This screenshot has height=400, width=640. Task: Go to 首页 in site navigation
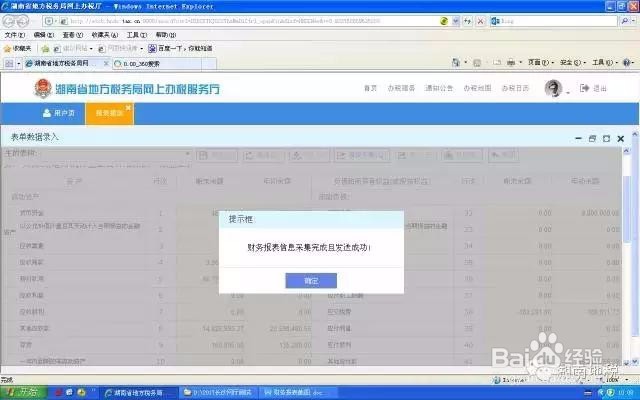coord(370,88)
